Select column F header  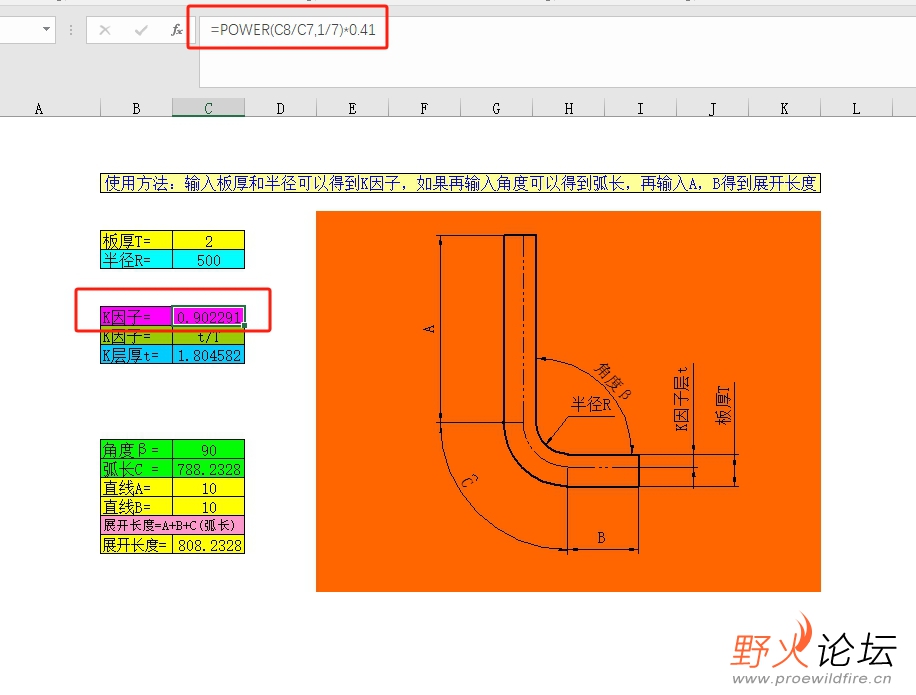[x=424, y=108]
